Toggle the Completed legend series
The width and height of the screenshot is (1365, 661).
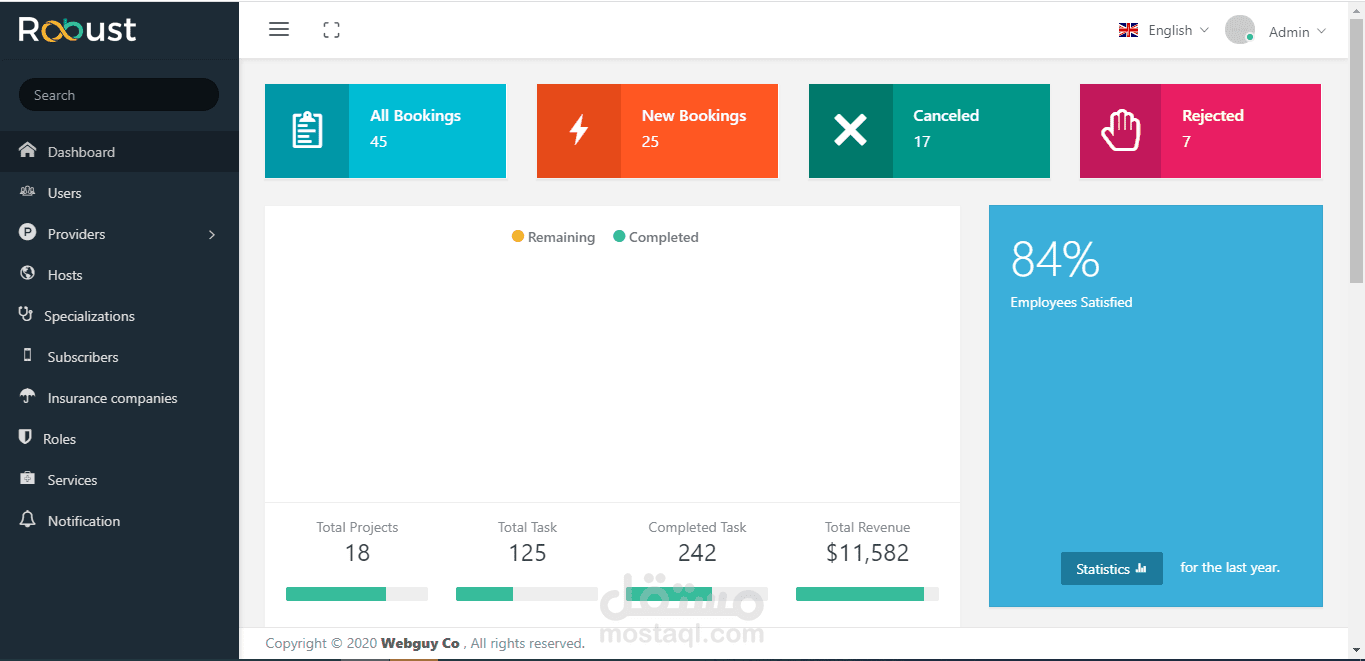coord(656,237)
